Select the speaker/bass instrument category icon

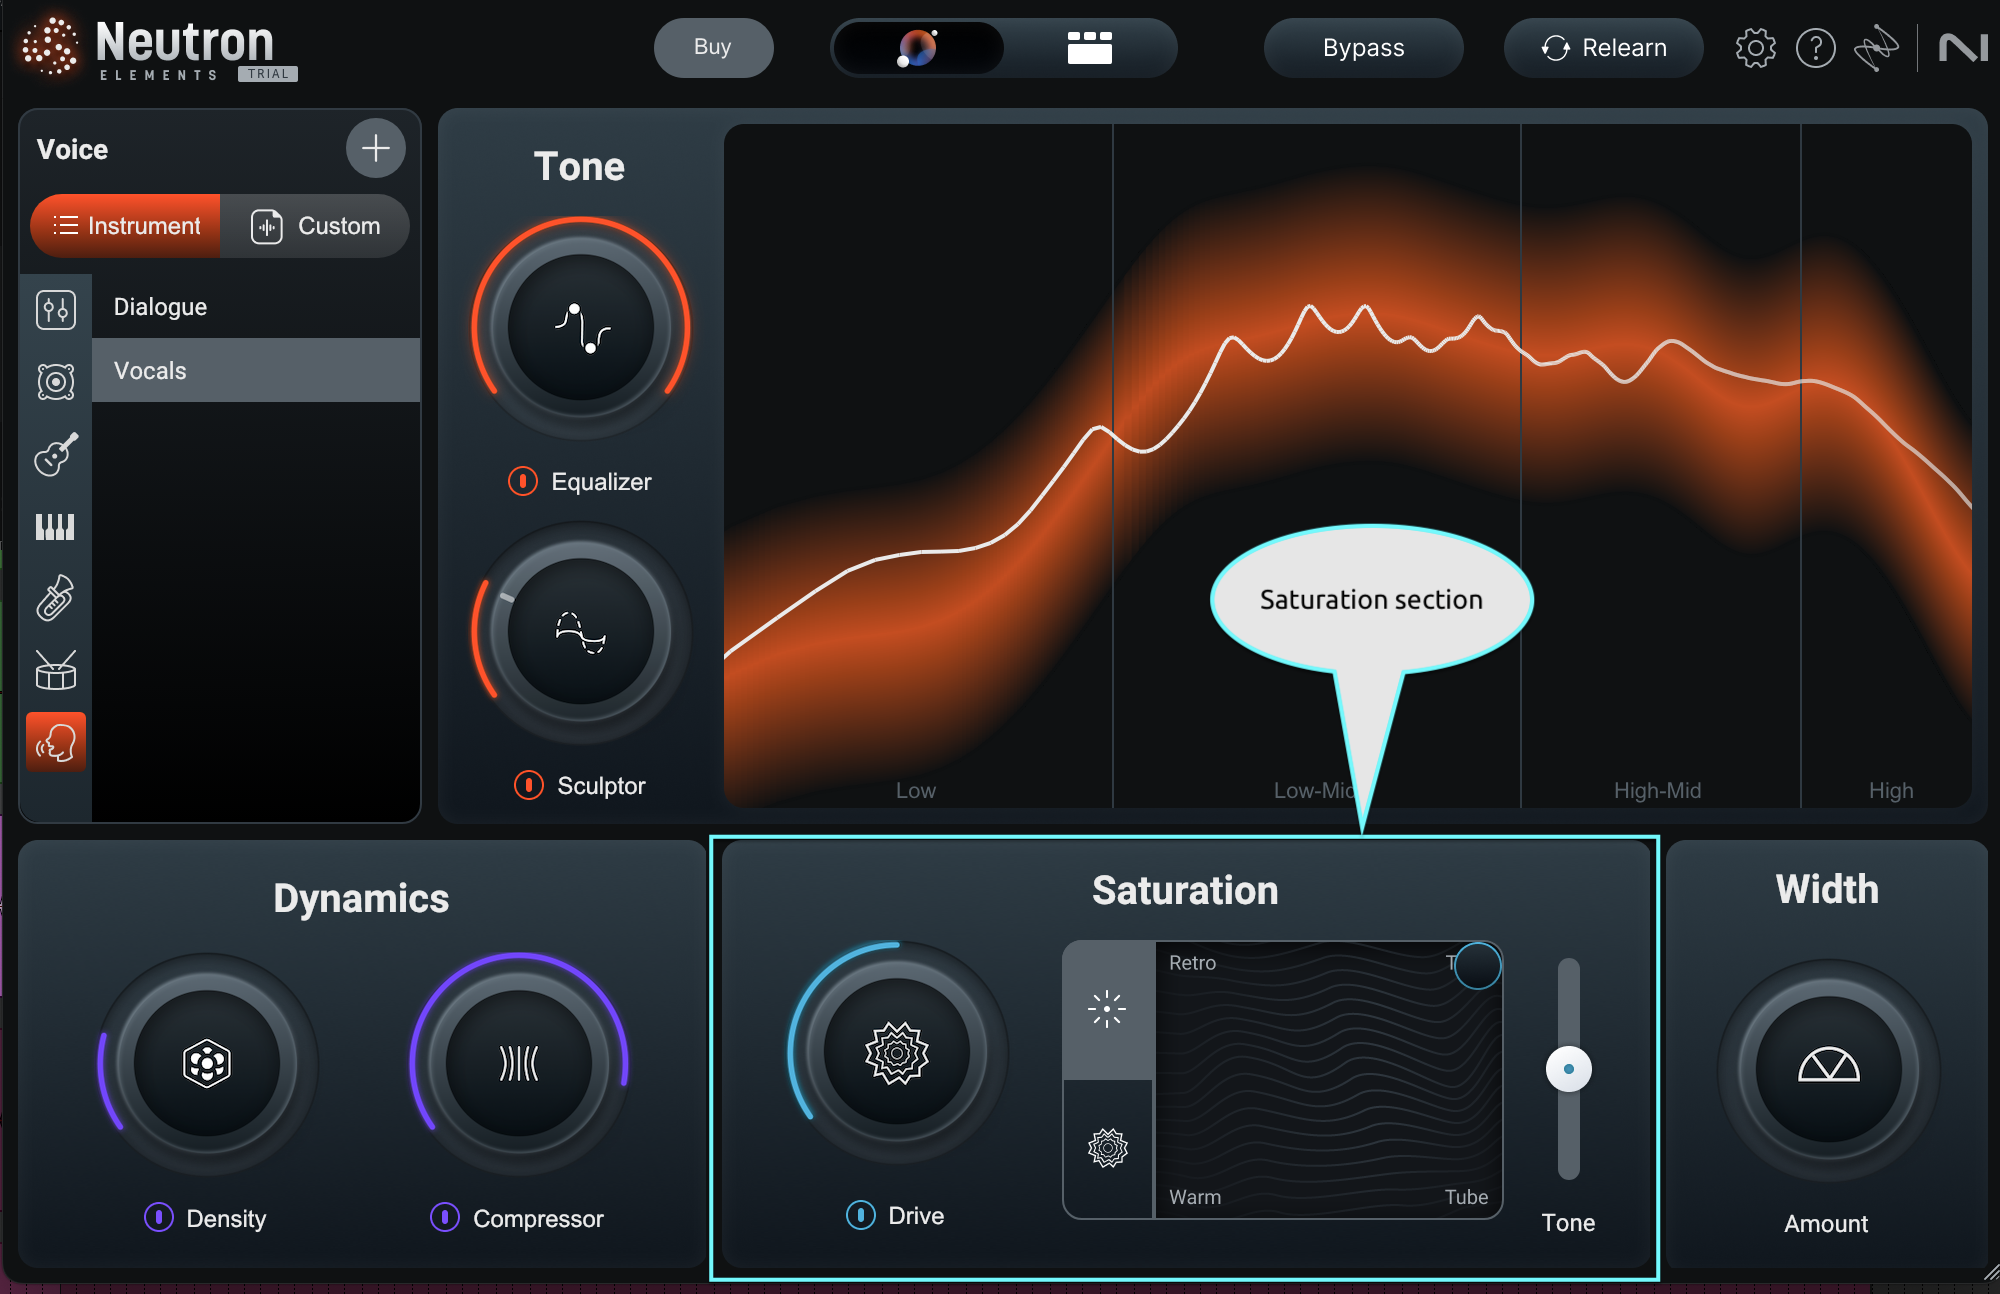tap(56, 381)
